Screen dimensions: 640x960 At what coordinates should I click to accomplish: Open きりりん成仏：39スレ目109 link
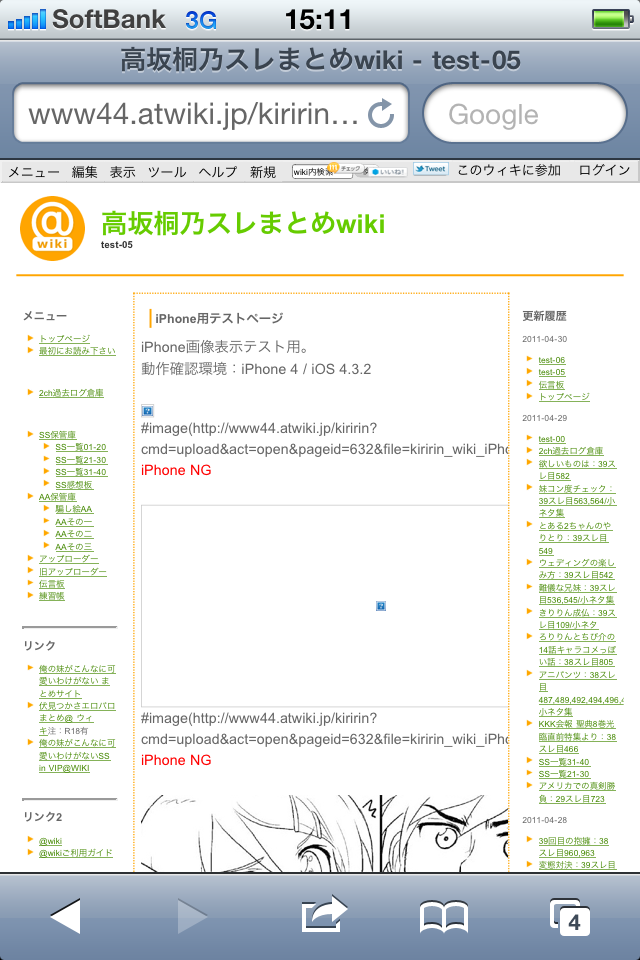pyautogui.click(x=577, y=618)
